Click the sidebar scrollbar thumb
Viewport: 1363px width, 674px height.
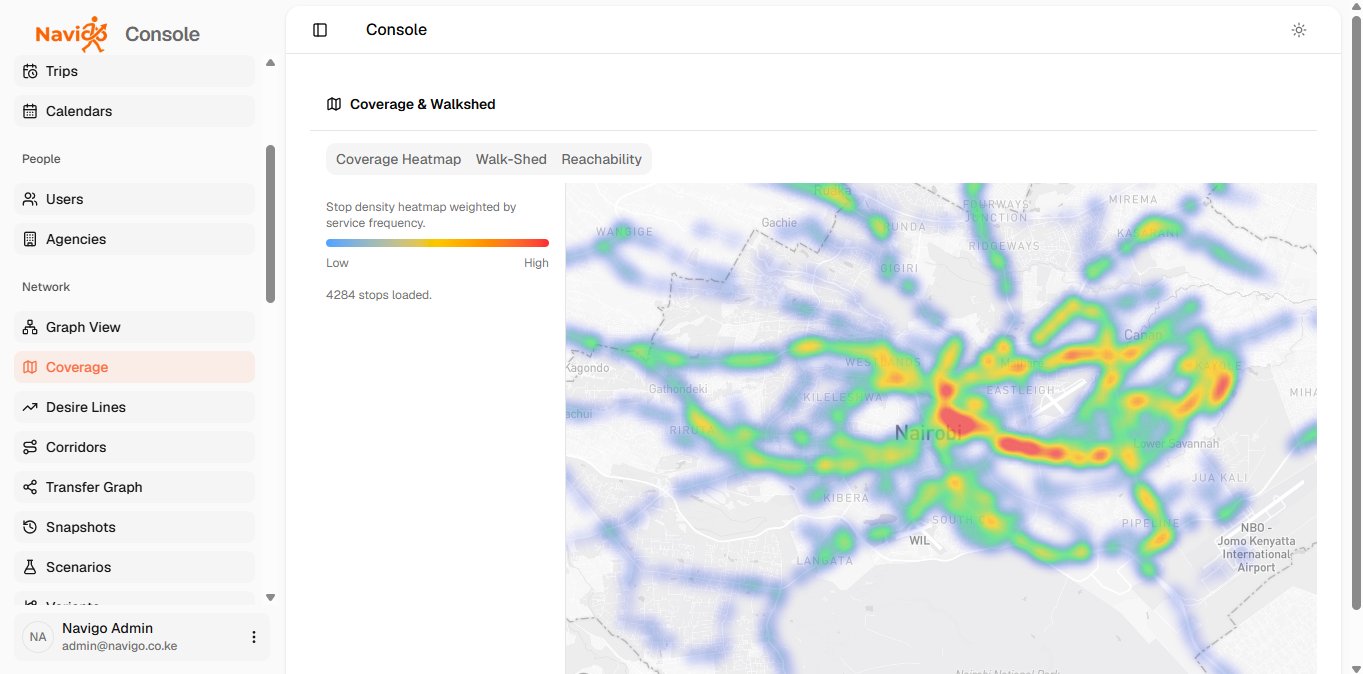point(270,224)
